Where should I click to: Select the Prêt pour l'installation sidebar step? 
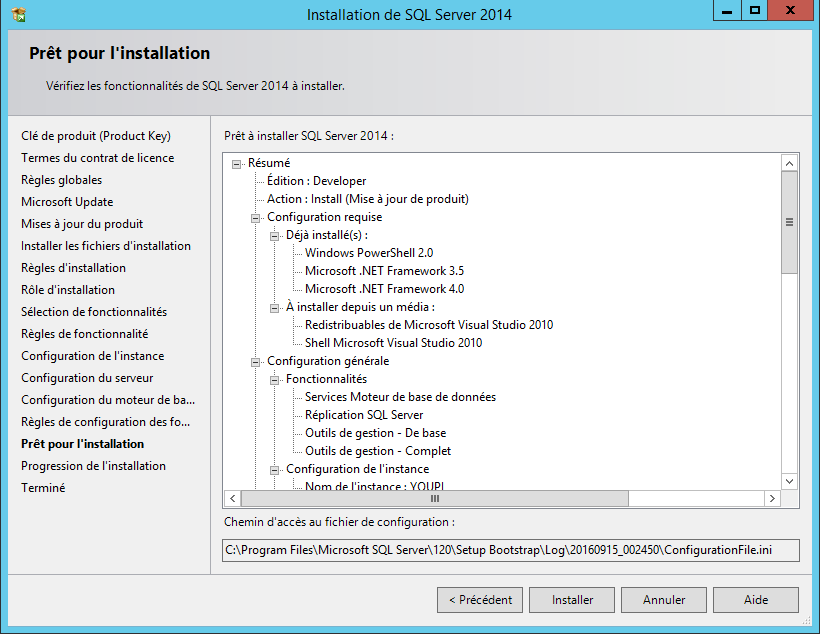(x=82, y=444)
